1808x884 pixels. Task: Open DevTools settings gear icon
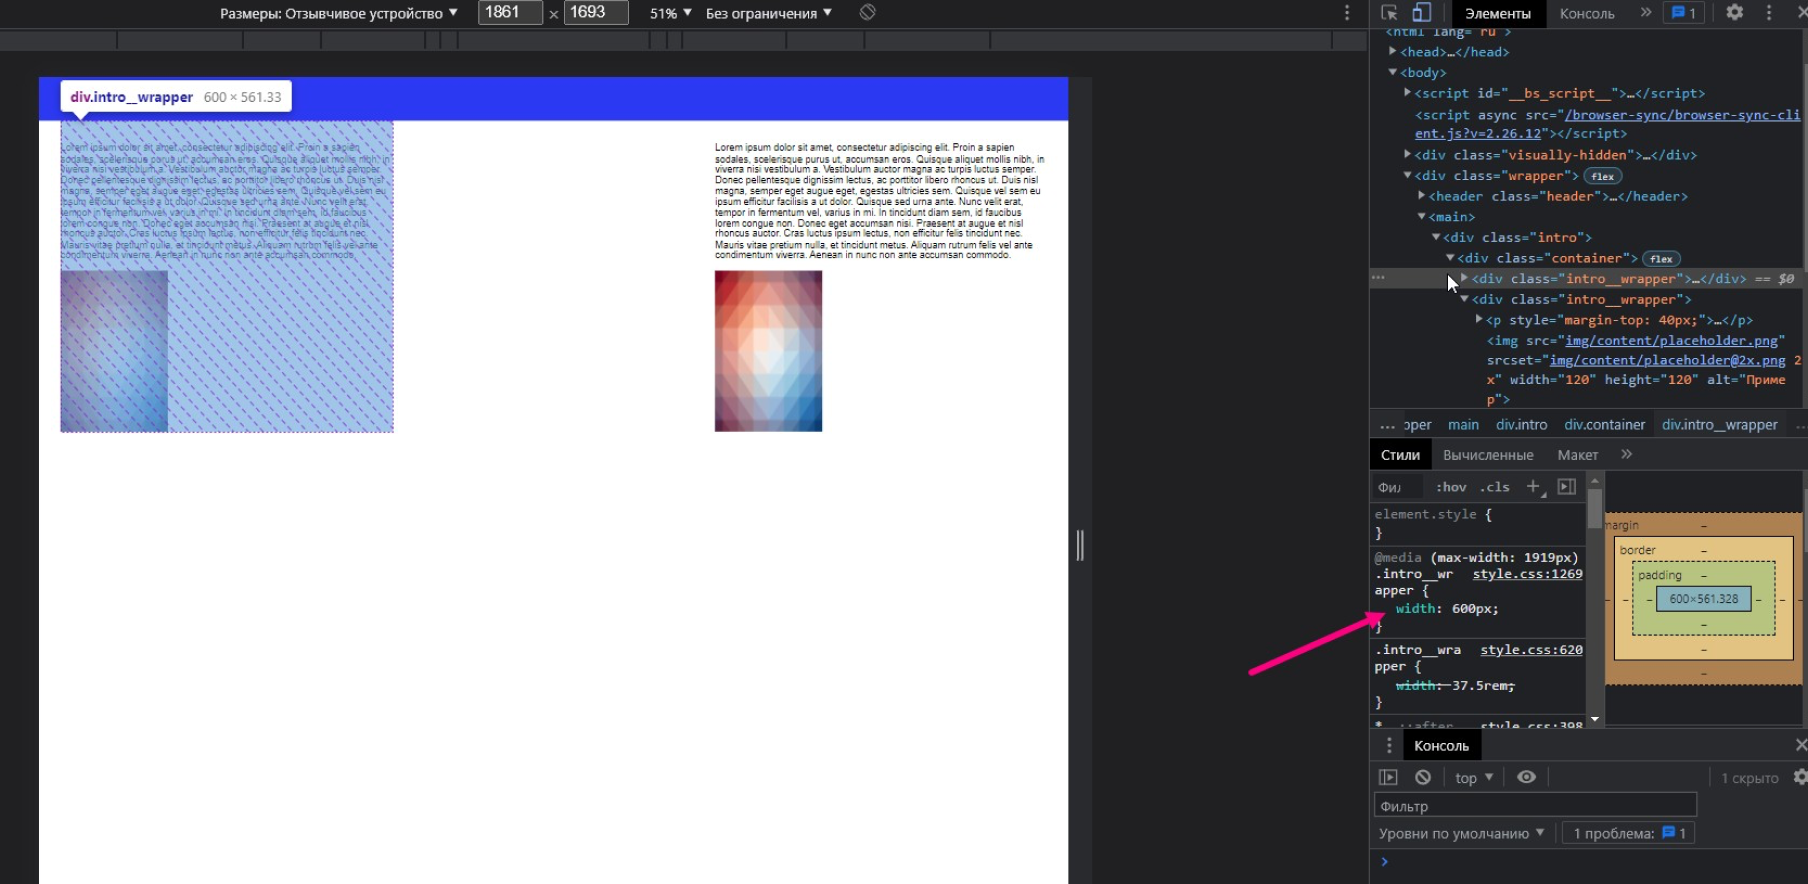pos(1735,12)
